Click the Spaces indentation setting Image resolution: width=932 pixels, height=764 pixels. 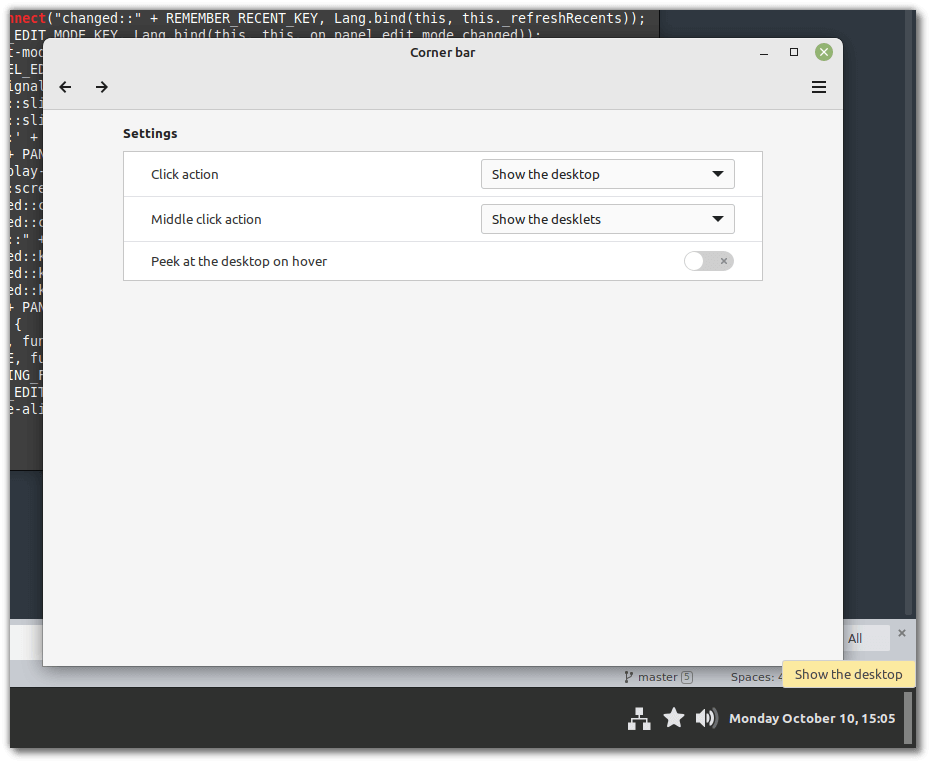click(x=757, y=677)
